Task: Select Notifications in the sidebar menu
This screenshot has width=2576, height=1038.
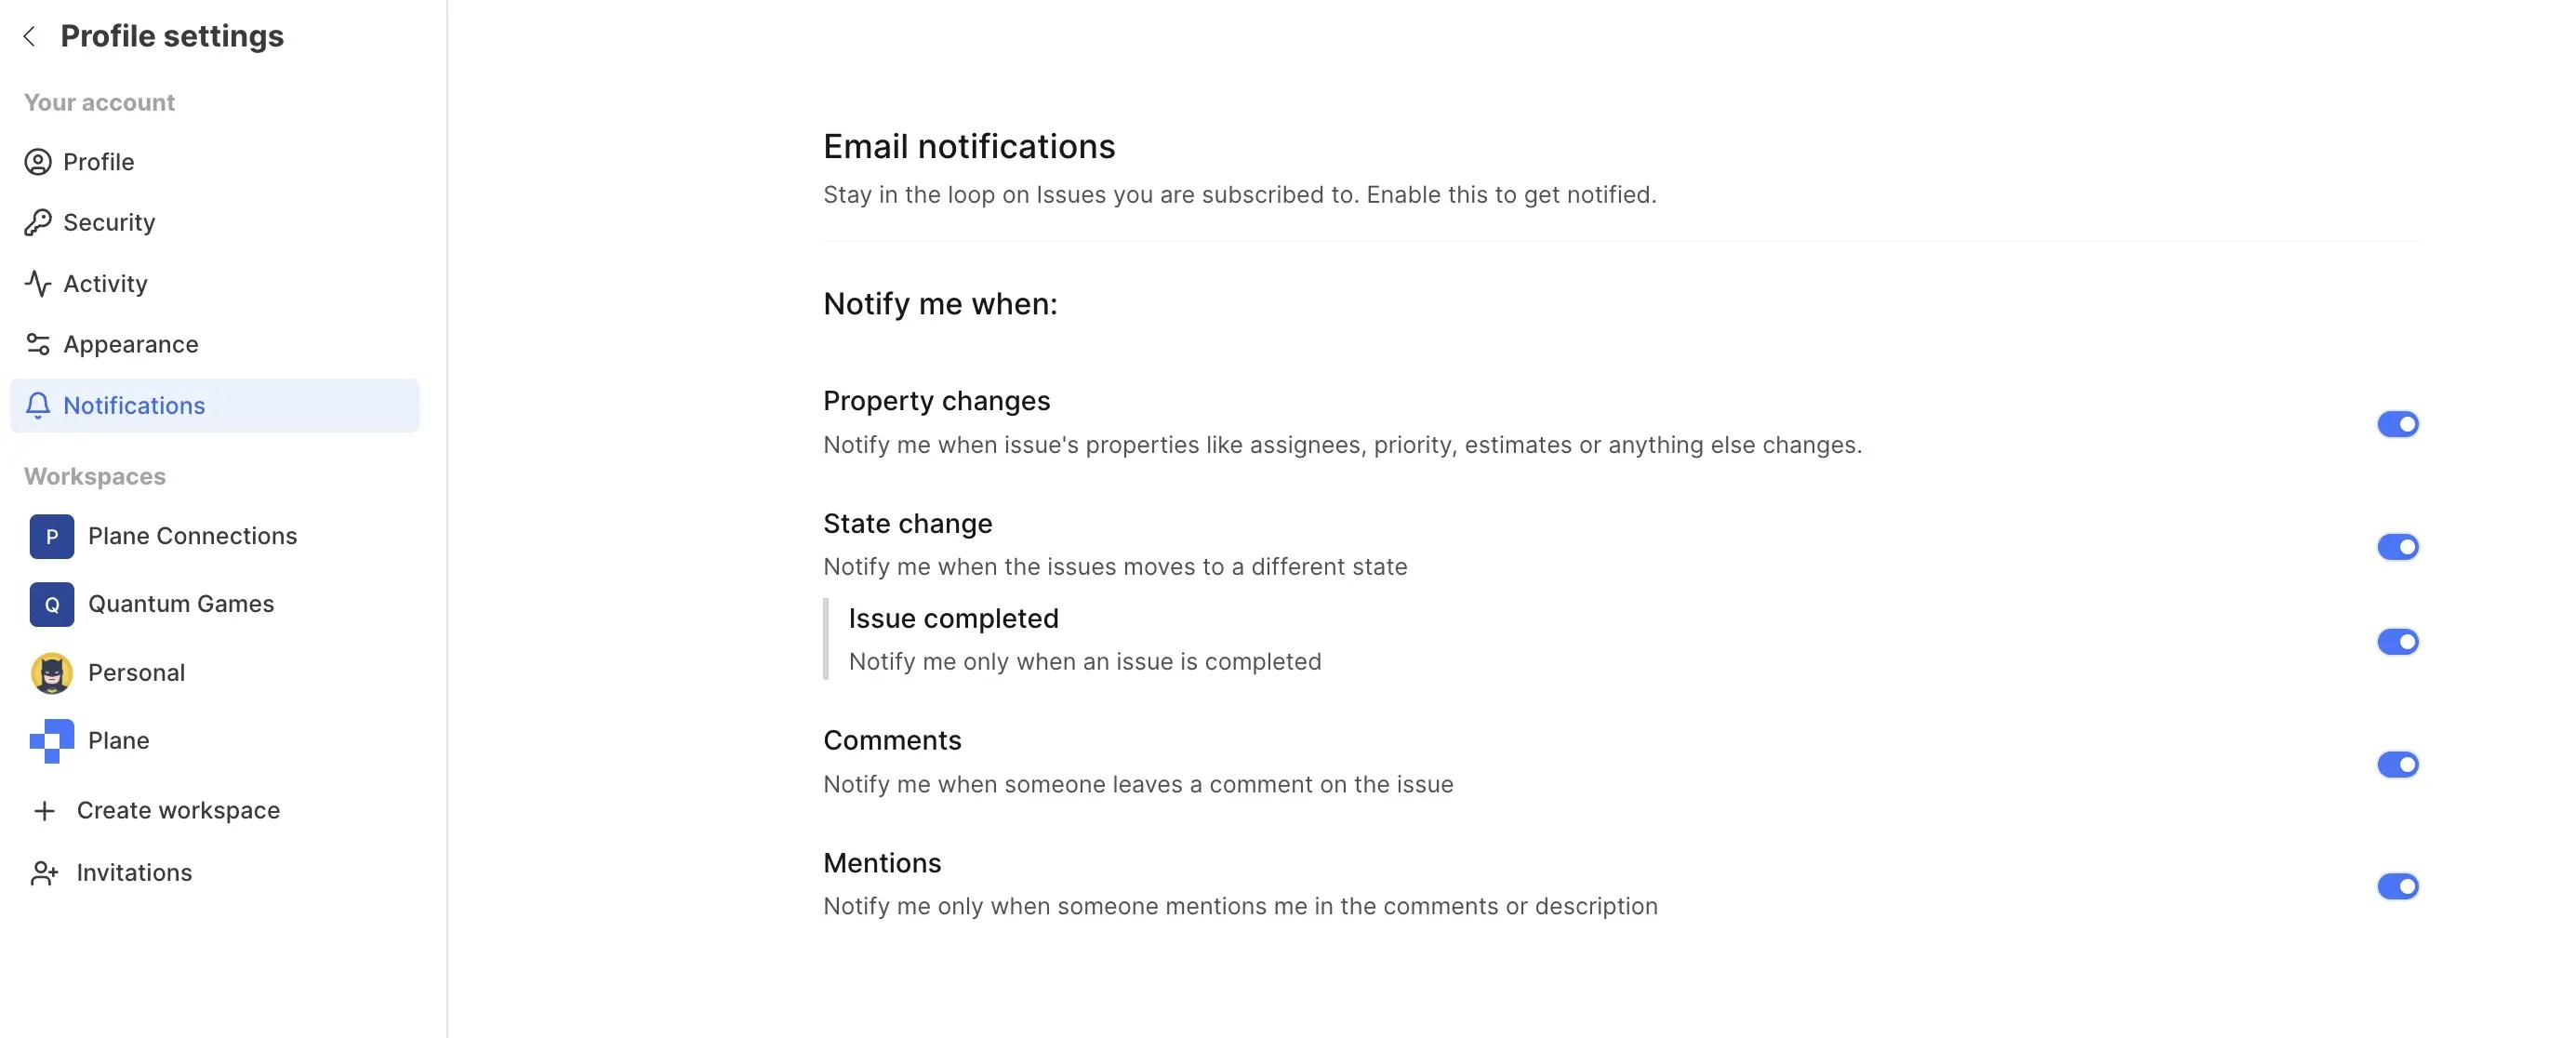Action: [133, 405]
